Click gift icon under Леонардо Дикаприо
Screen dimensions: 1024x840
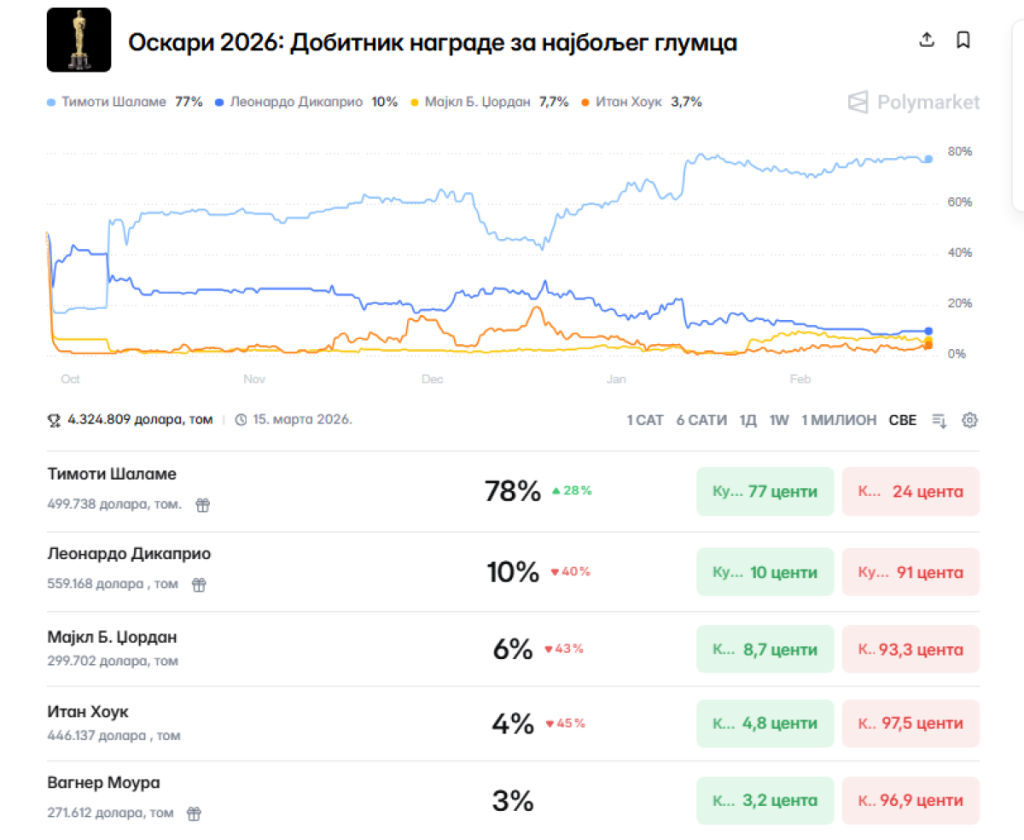(x=199, y=584)
